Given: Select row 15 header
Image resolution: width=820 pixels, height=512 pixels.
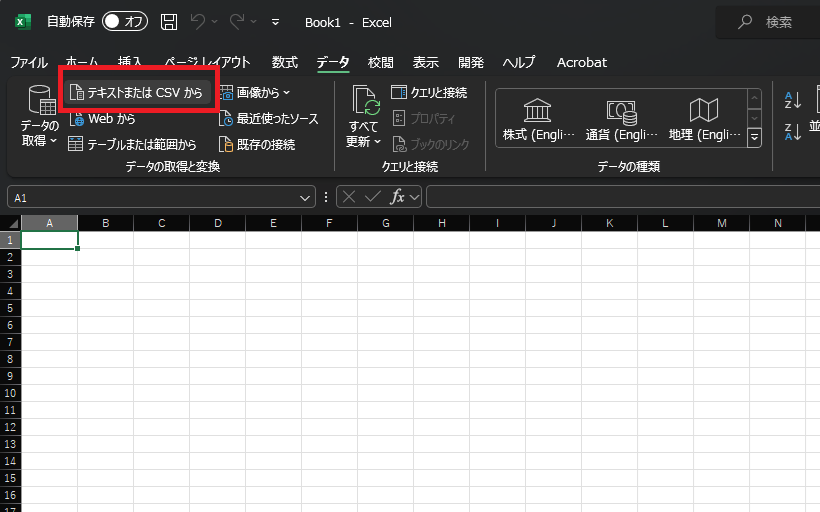Looking at the screenshot, I should coord(10,478).
